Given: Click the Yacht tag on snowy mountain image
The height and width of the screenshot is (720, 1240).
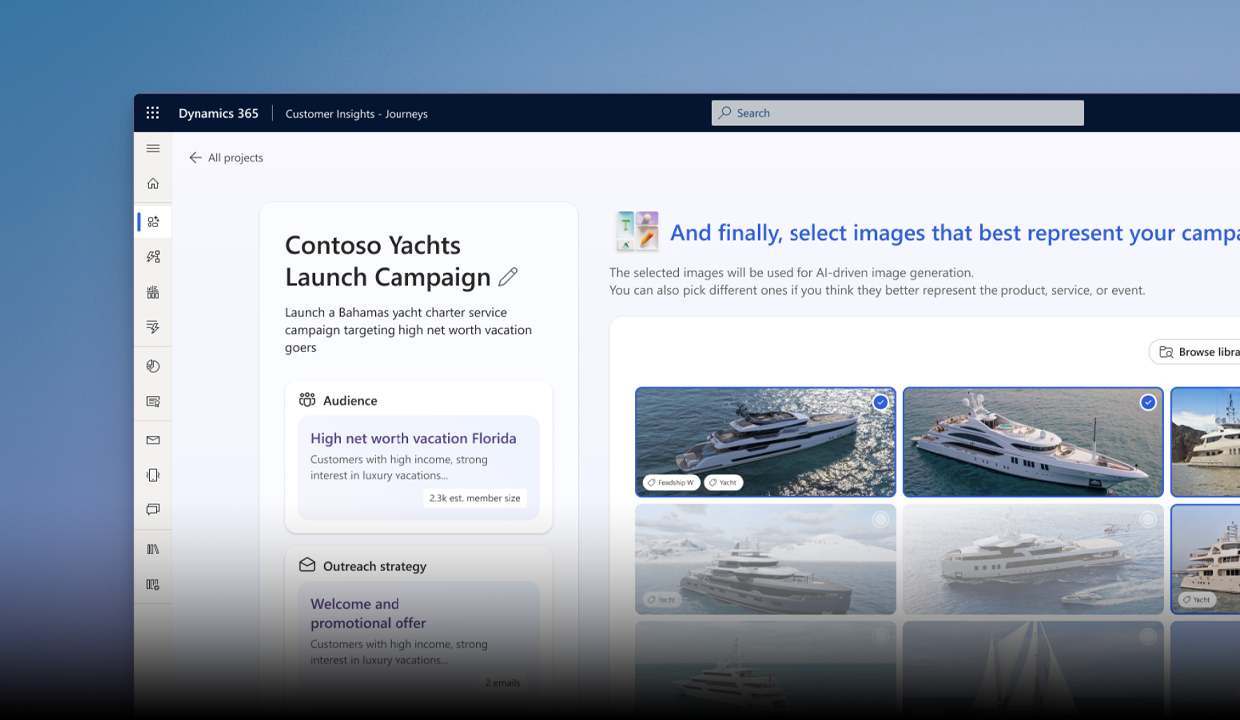Looking at the screenshot, I should tap(661, 600).
